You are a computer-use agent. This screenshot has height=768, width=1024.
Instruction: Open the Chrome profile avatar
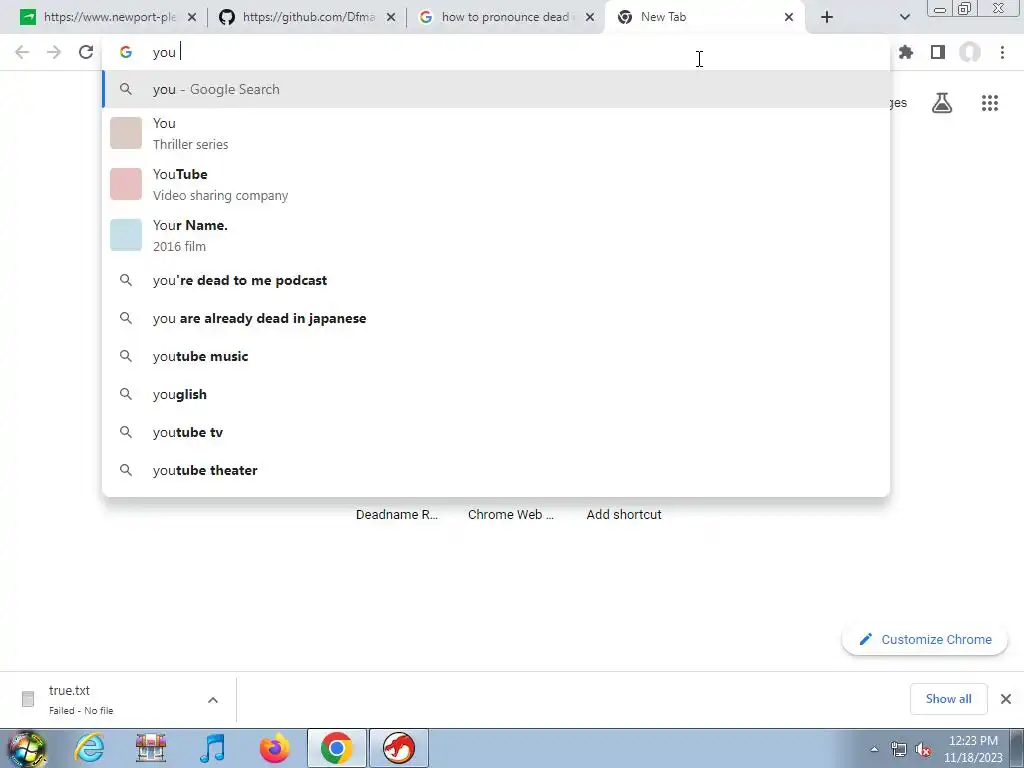tap(970, 52)
